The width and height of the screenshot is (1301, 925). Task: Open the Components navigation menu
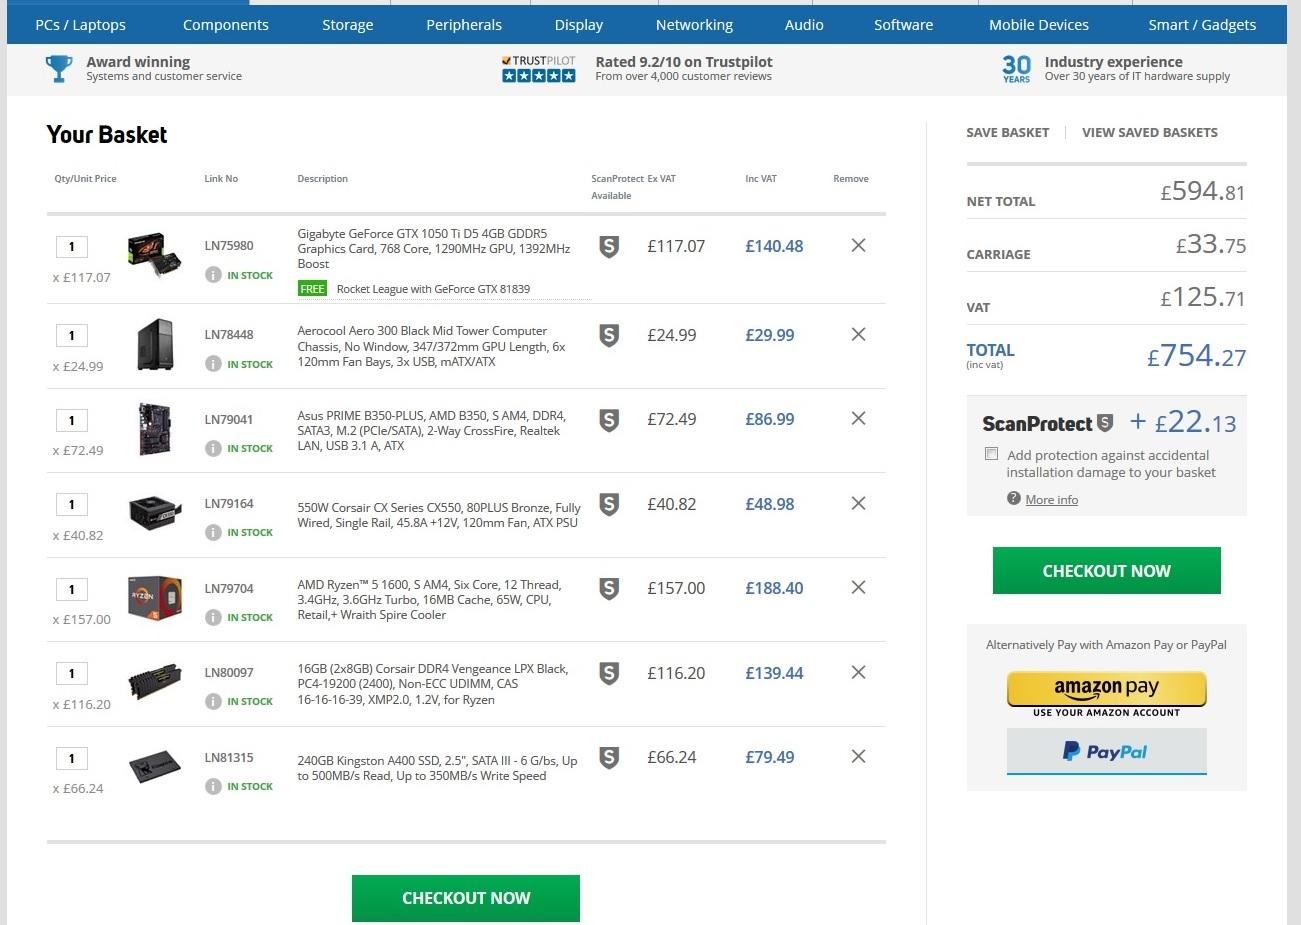tap(226, 25)
